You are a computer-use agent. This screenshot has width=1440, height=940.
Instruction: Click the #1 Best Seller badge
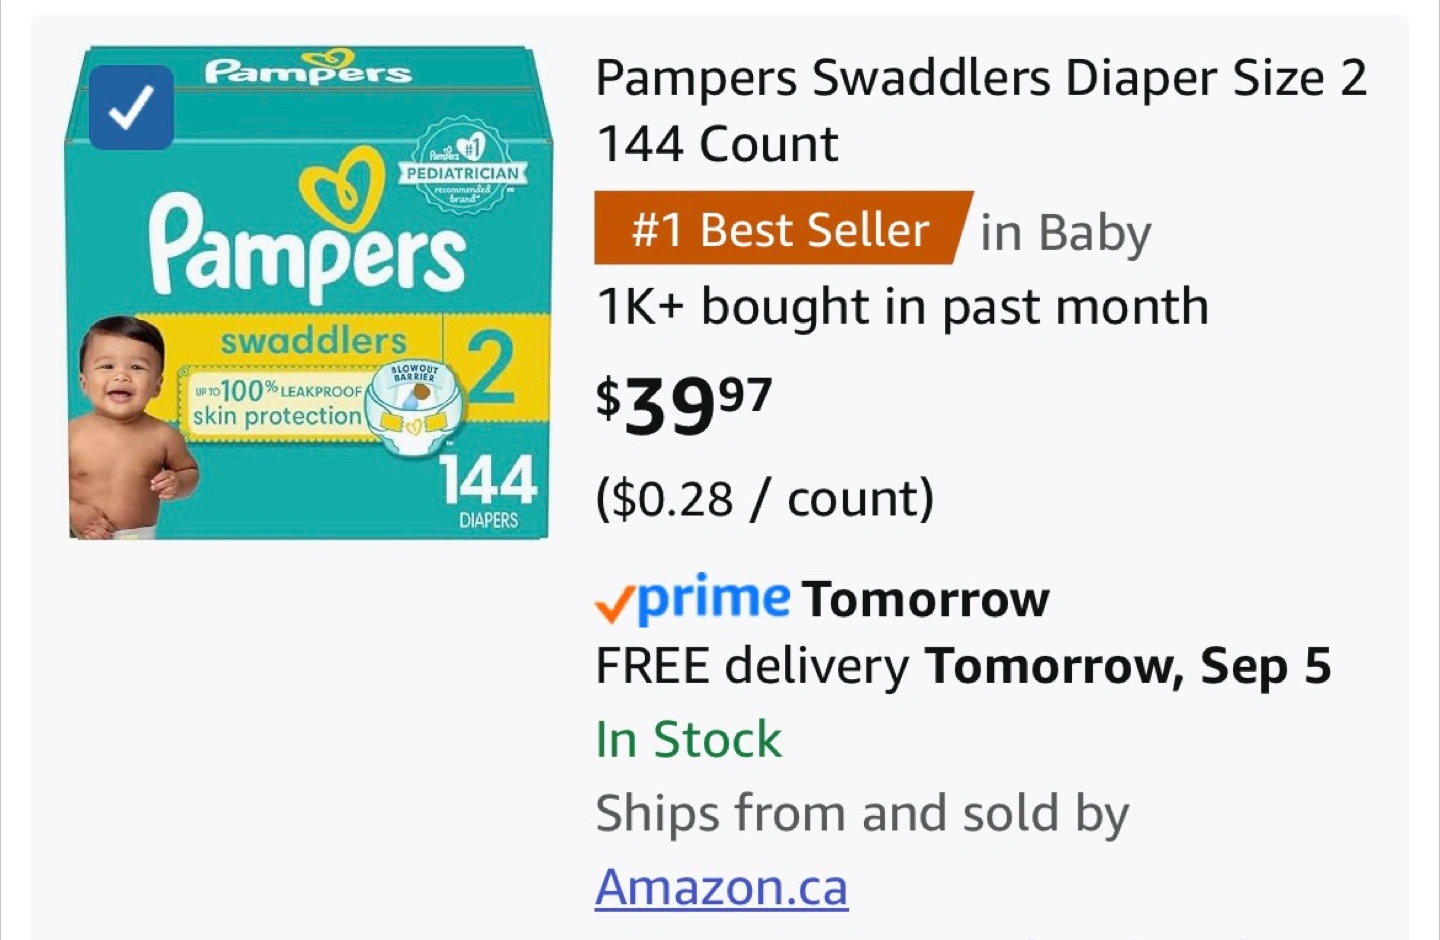pos(781,229)
